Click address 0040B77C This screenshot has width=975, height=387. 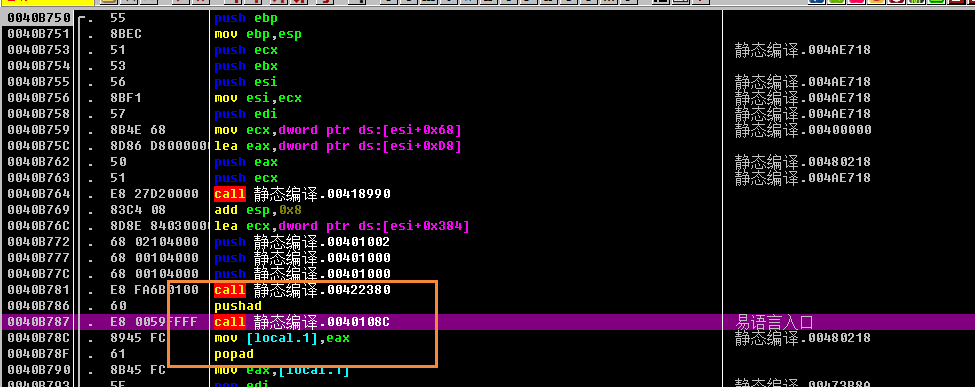pos(39,274)
